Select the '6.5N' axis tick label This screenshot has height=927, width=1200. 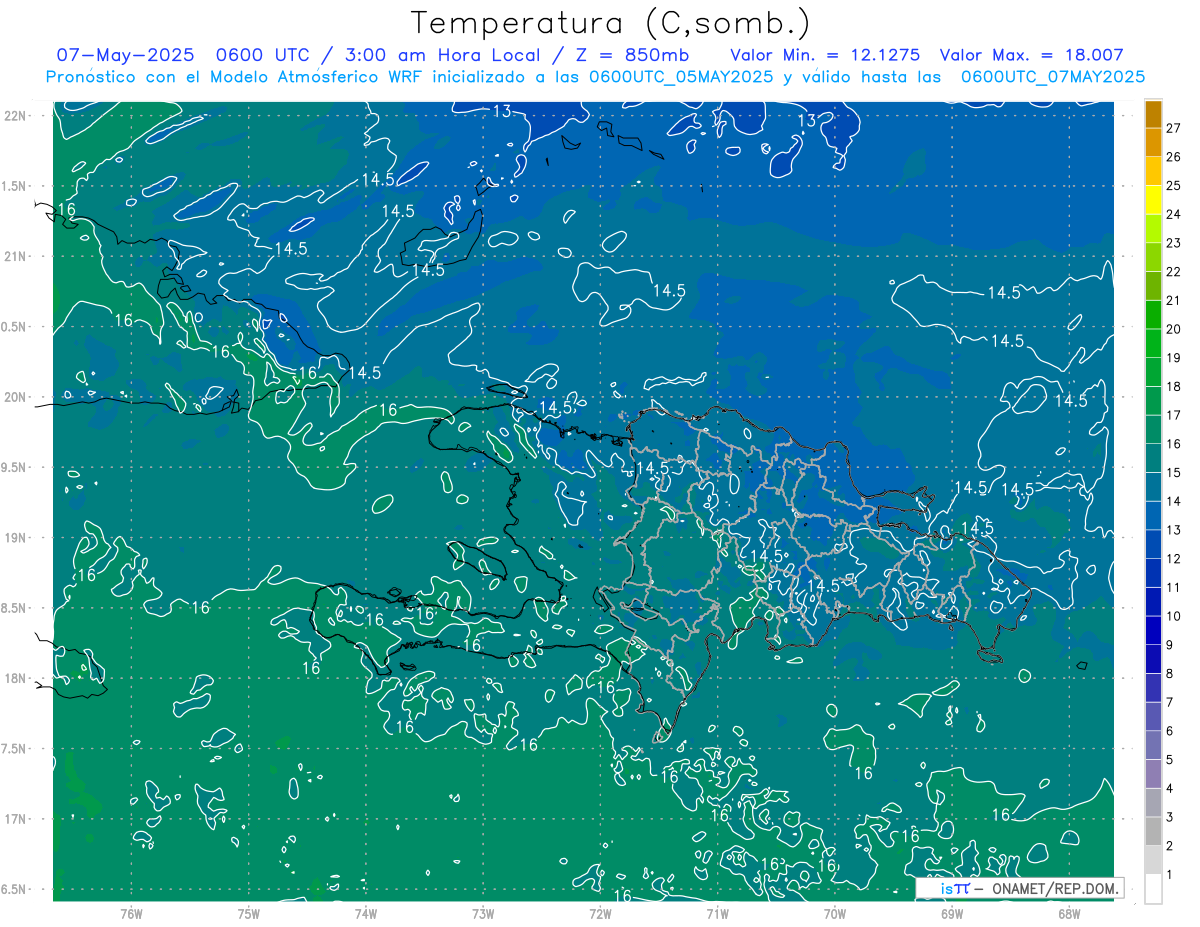15,890
